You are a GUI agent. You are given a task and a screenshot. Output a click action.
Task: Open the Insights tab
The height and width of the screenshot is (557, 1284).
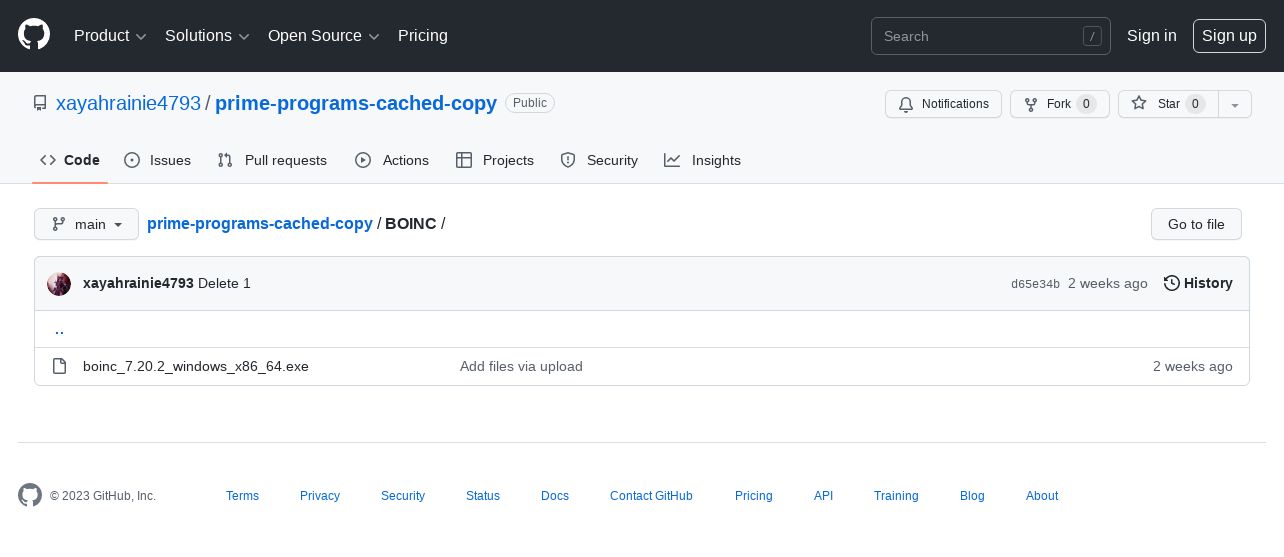click(x=702, y=160)
